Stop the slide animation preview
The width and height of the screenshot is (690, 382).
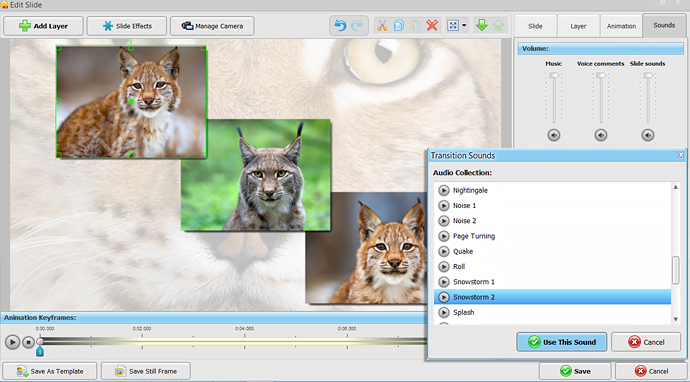point(28,342)
